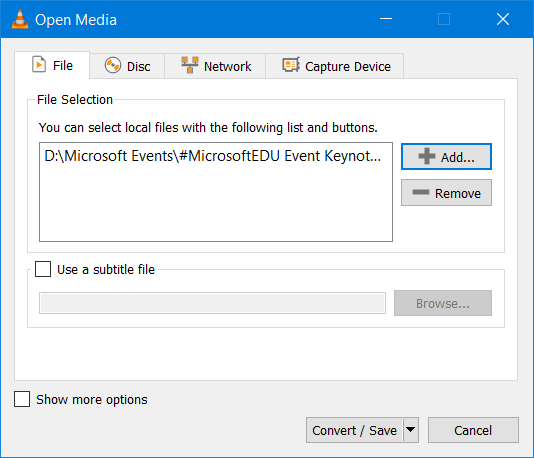This screenshot has width=534, height=458.
Task: Click the Disc tab disc icon
Action: tap(113, 65)
